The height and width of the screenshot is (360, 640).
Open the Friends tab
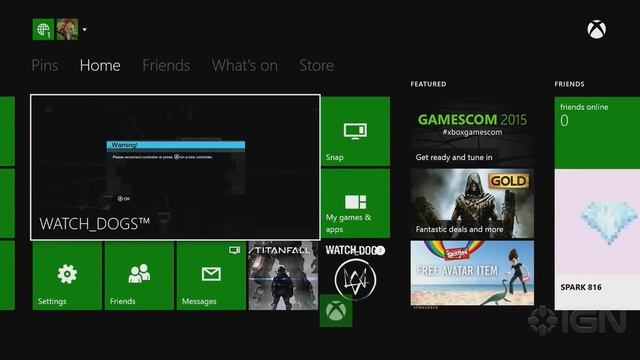pyautogui.click(x=166, y=65)
